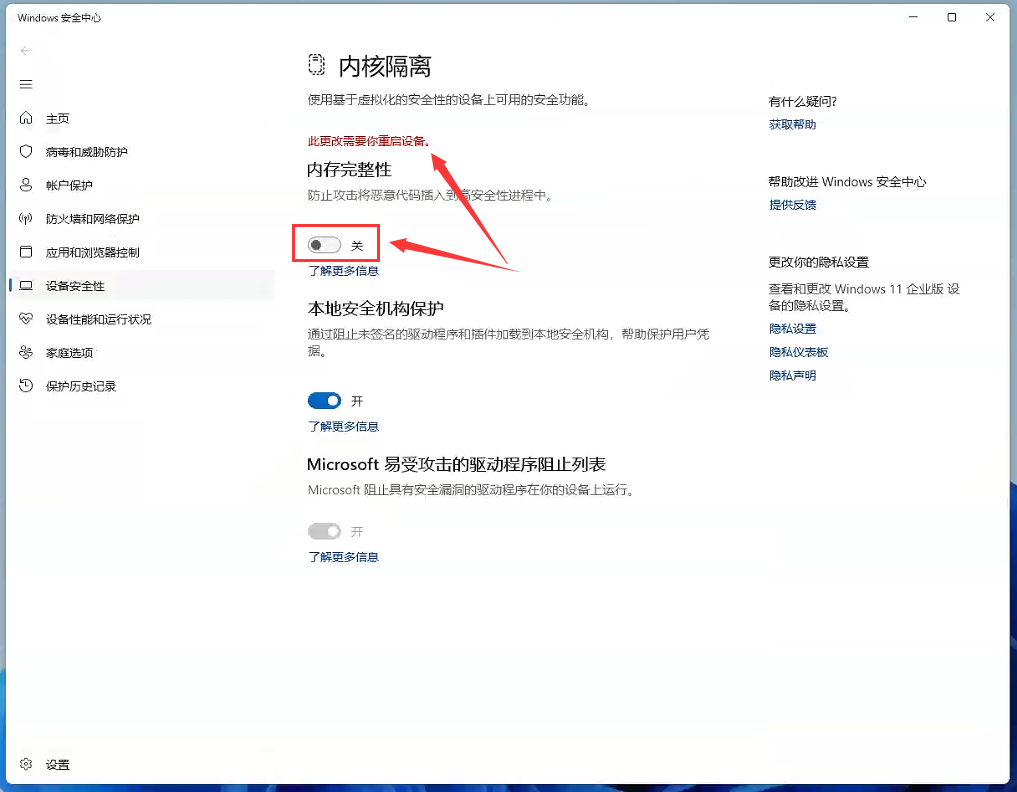Click the shield icon for 病毒和威胁防护
The width and height of the screenshot is (1017, 792).
coord(26,151)
